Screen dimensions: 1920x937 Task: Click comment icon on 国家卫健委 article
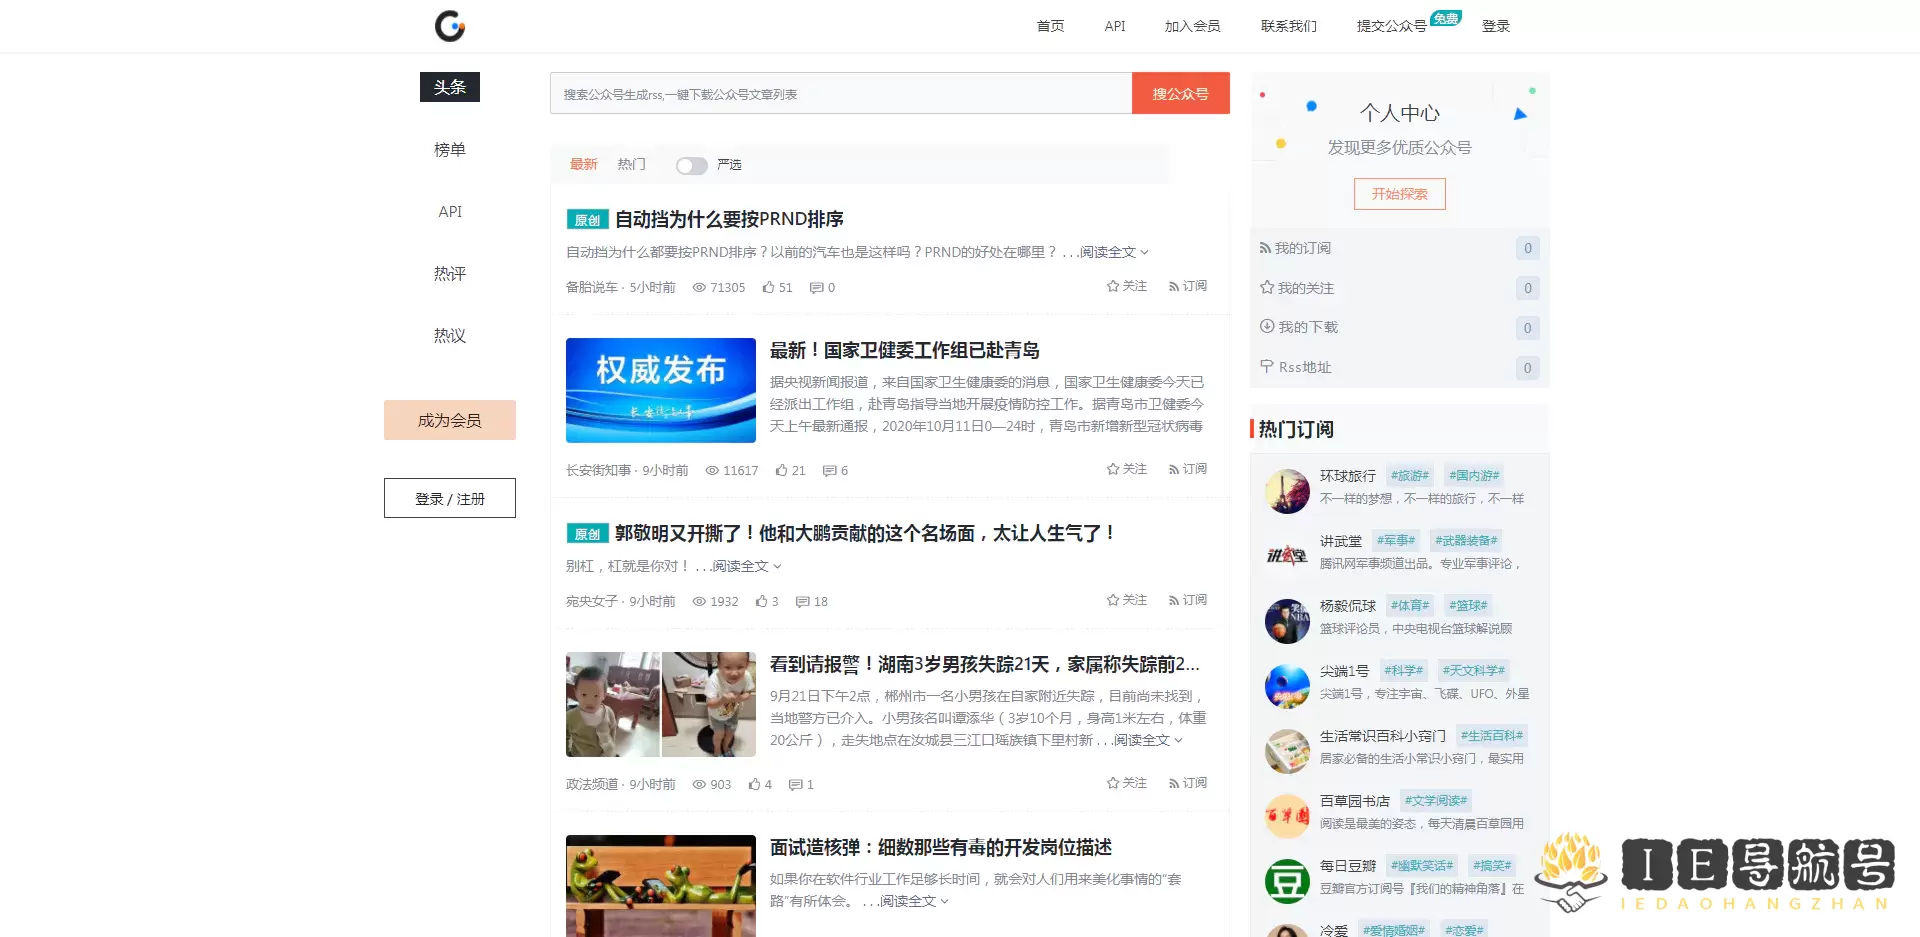pyautogui.click(x=829, y=470)
